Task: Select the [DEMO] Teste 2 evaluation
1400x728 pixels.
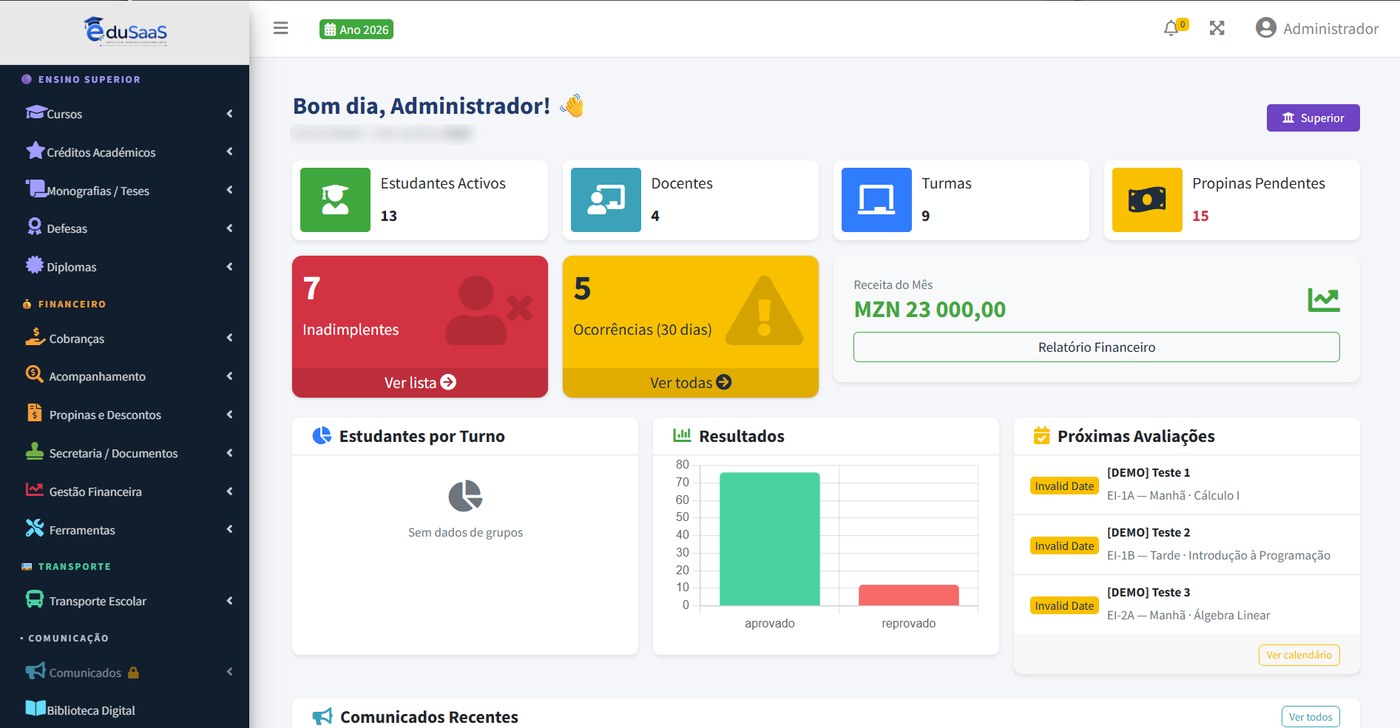Action: pyautogui.click(x=1186, y=544)
